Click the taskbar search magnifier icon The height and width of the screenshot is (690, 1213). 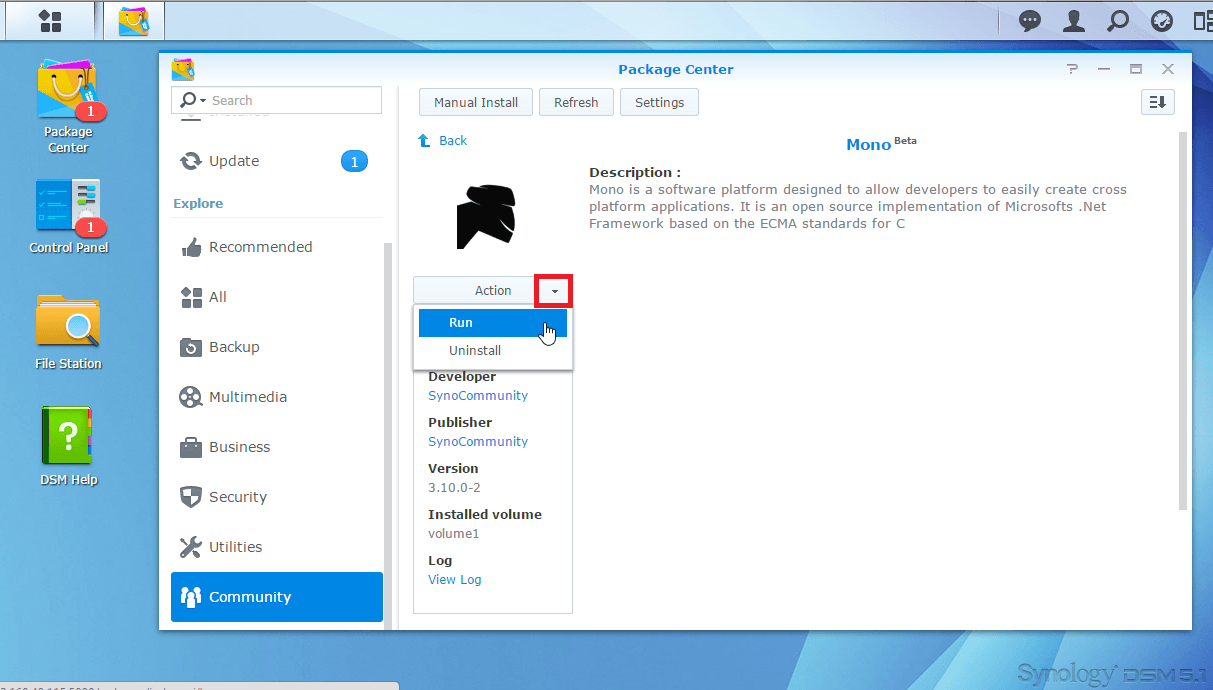coord(1118,21)
